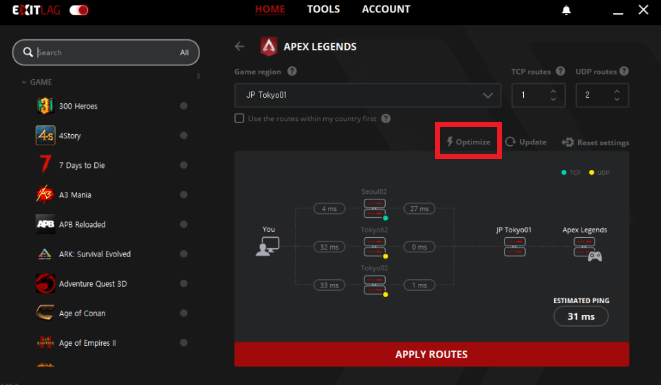Enable routes within my country first checkbox
Image resolution: width=661 pixels, height=385 pixels.
[239, 118]
